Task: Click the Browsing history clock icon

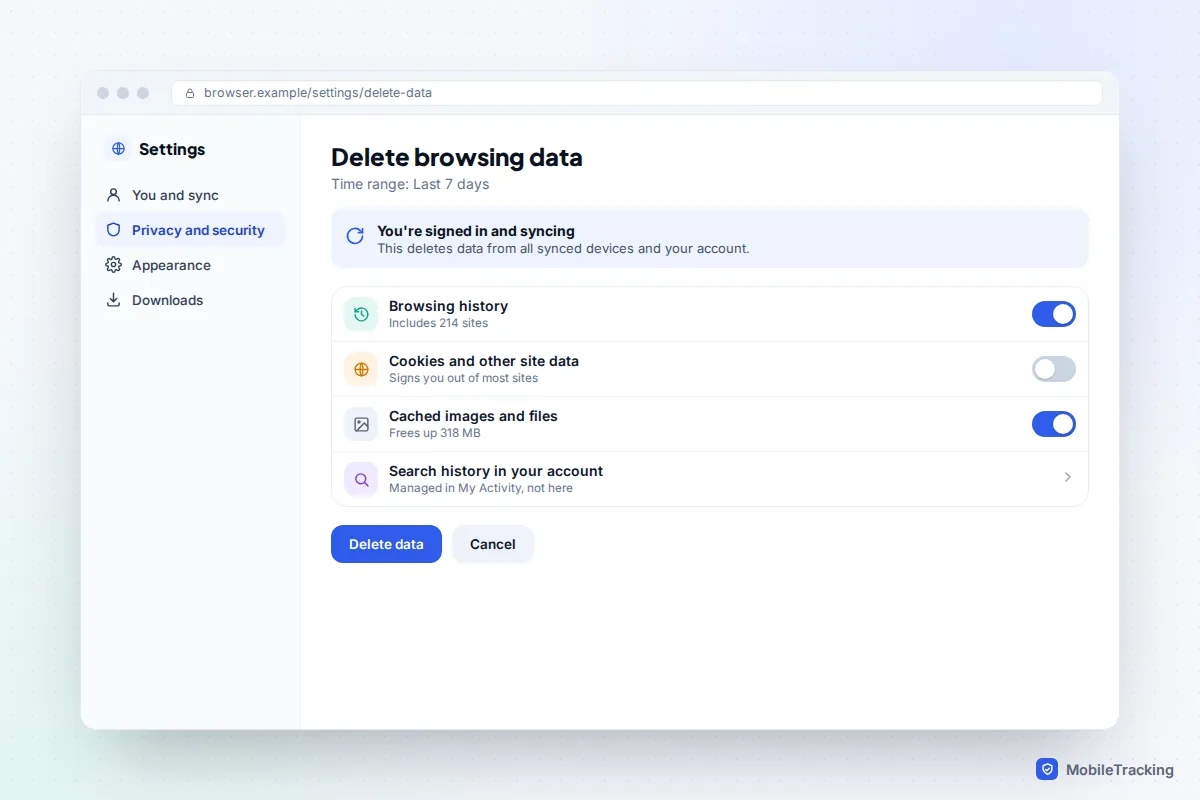Action: click(x=361, y=314)
